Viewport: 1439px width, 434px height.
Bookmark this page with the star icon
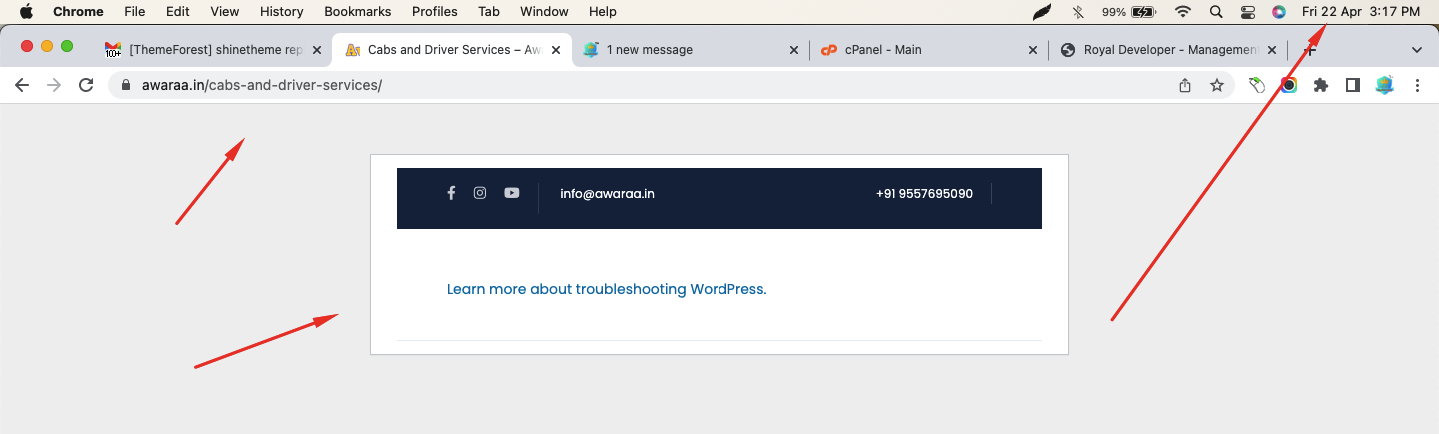click(1217, 85)
